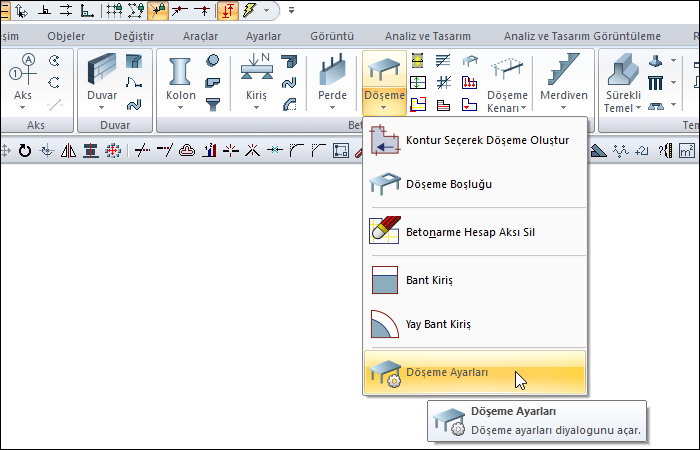Select the curved beam icon beside Kiriş
This screenshot has width=700, height=450.
click(x=289, y=83)
